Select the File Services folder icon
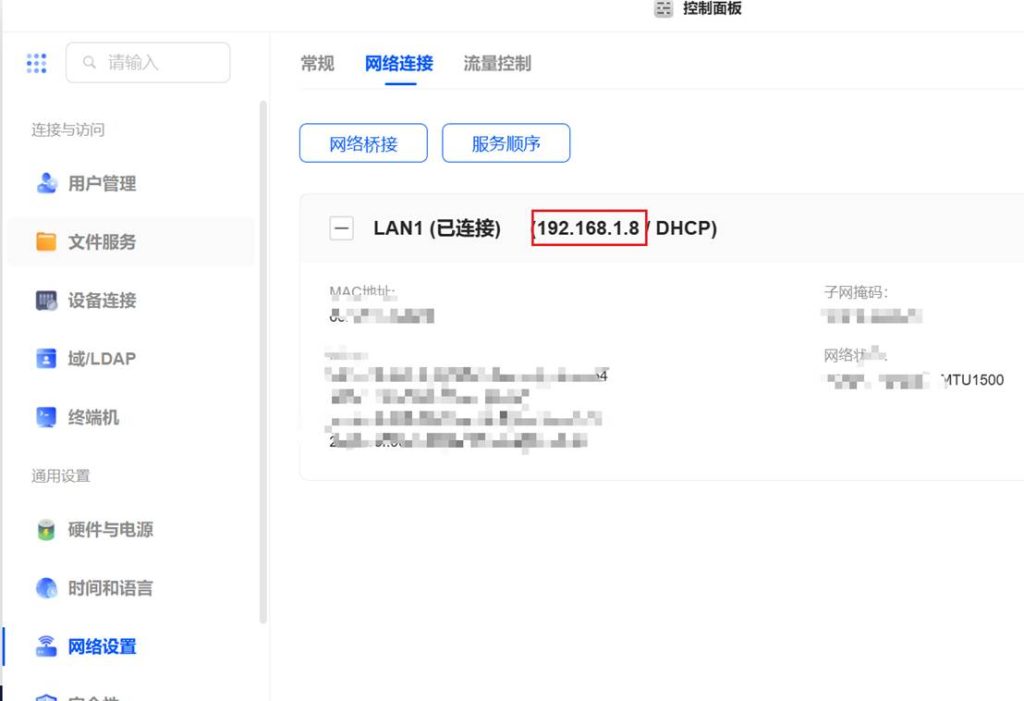1024x701 pixels. [46, 242]
